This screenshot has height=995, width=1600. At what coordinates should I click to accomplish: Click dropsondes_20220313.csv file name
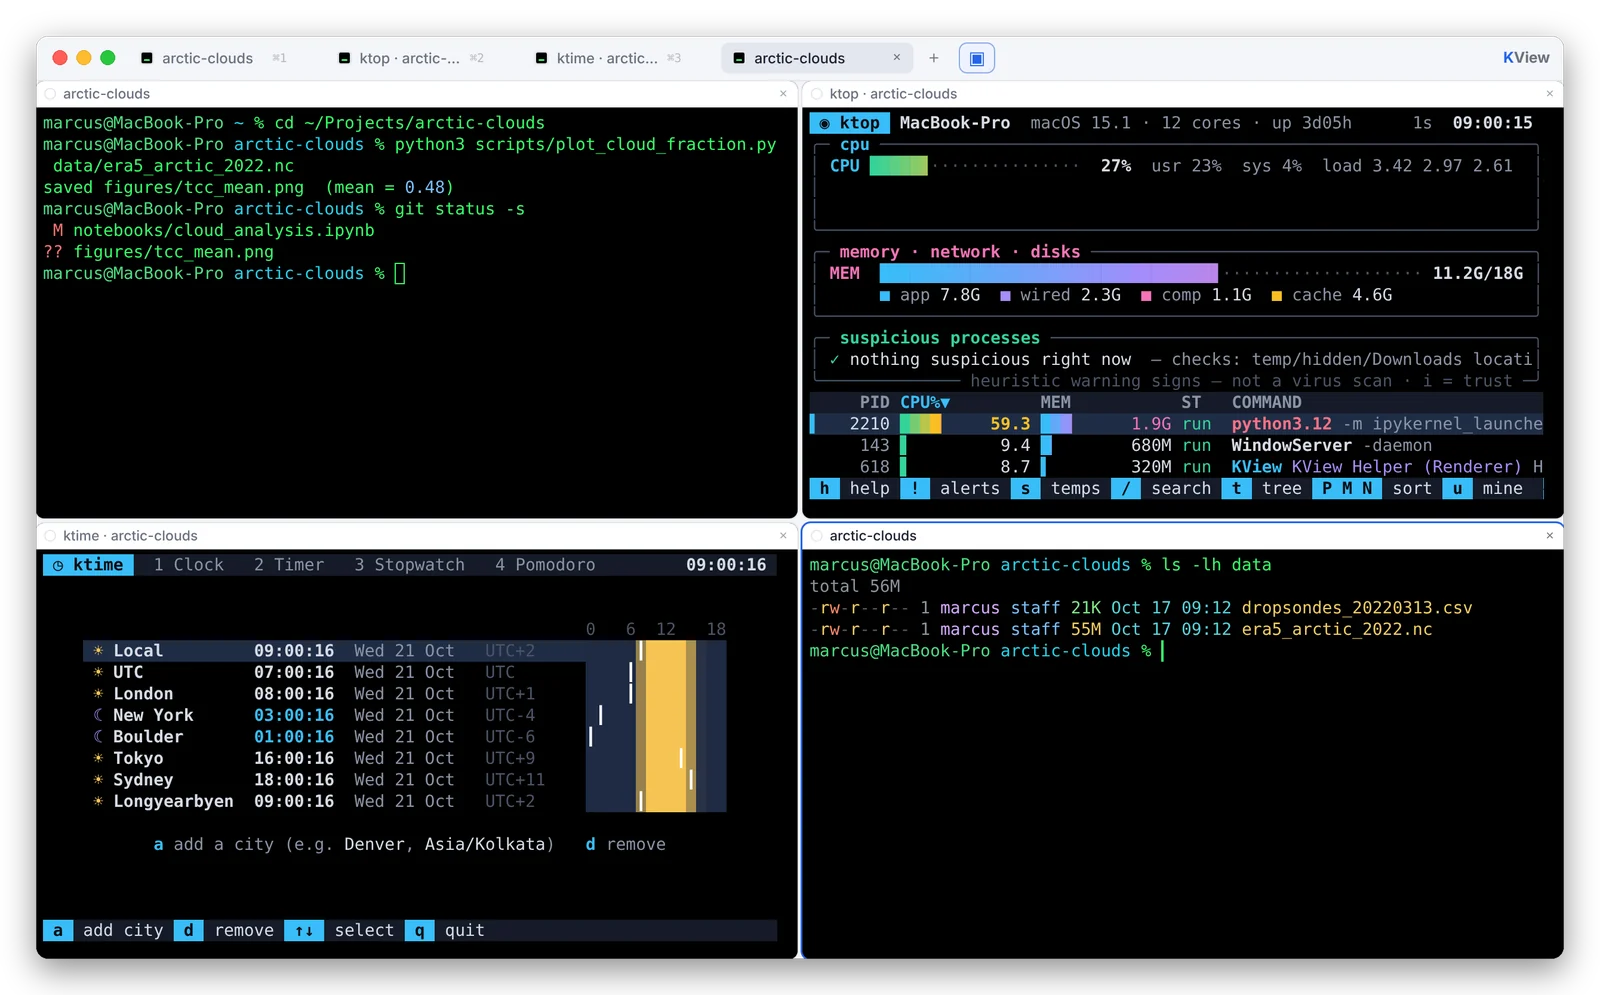click(x=1357, y=608)
